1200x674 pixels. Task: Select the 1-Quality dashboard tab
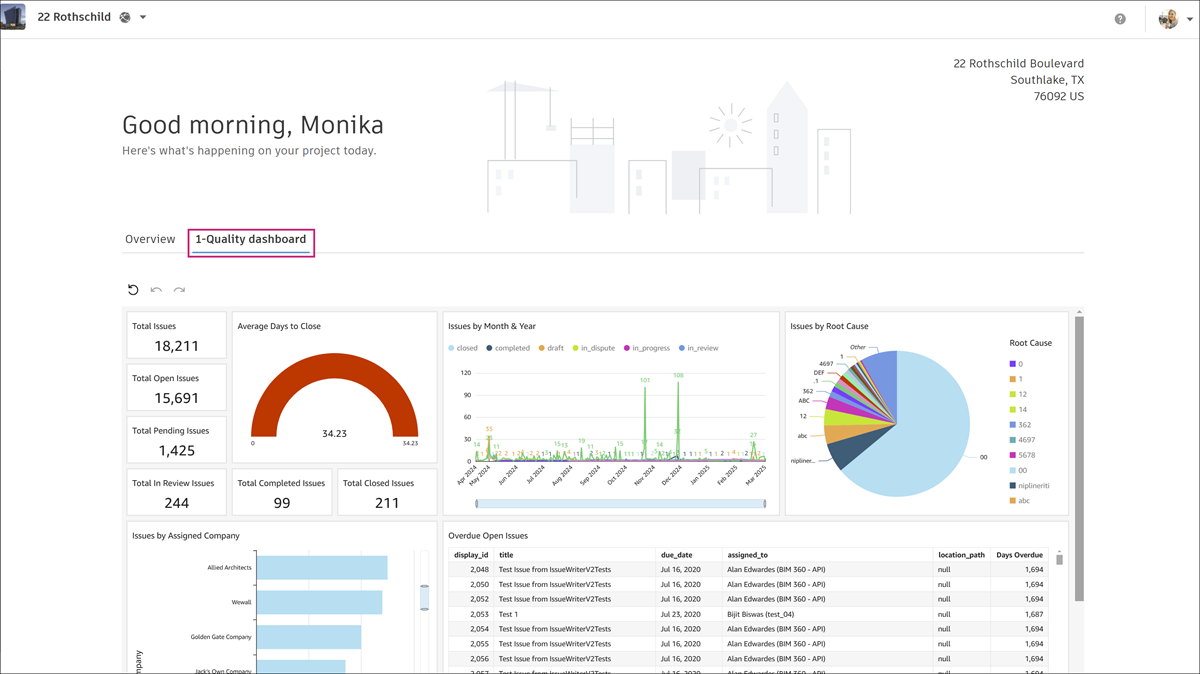[x=251, y=240]
